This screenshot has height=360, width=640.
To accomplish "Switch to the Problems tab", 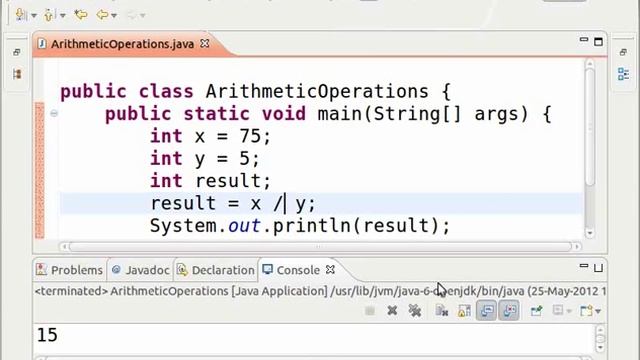I will point(69,270).
